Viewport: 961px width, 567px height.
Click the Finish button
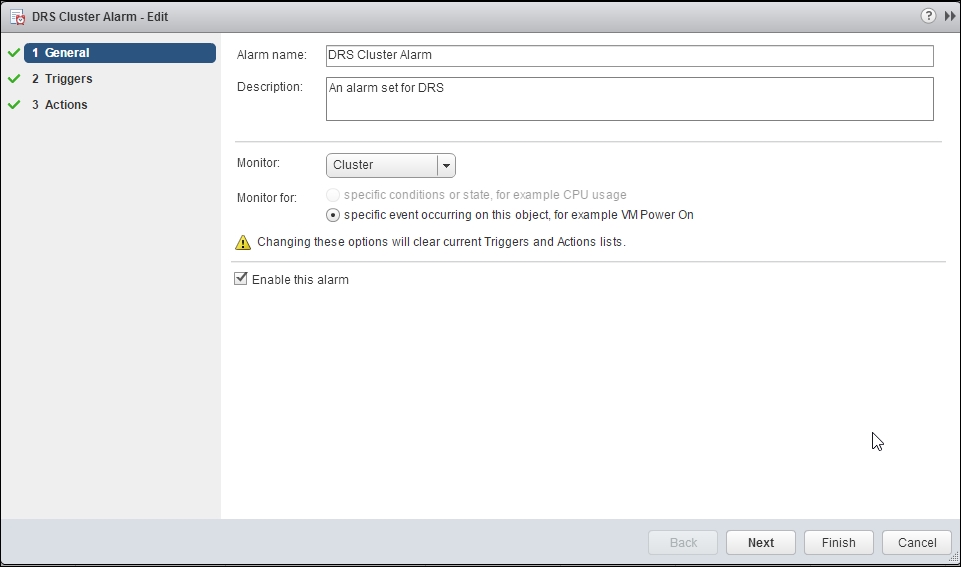click(838, 542)
